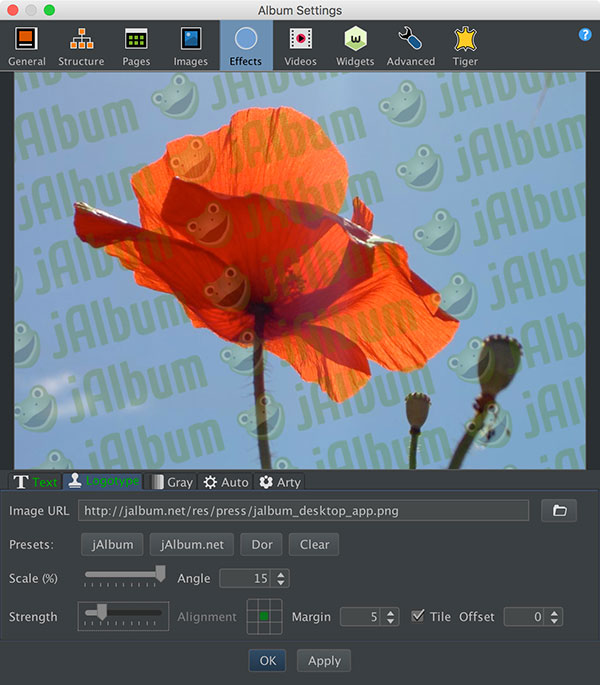
Task: Browse for logo image with folder icon
Action: (x=559, y=510)
